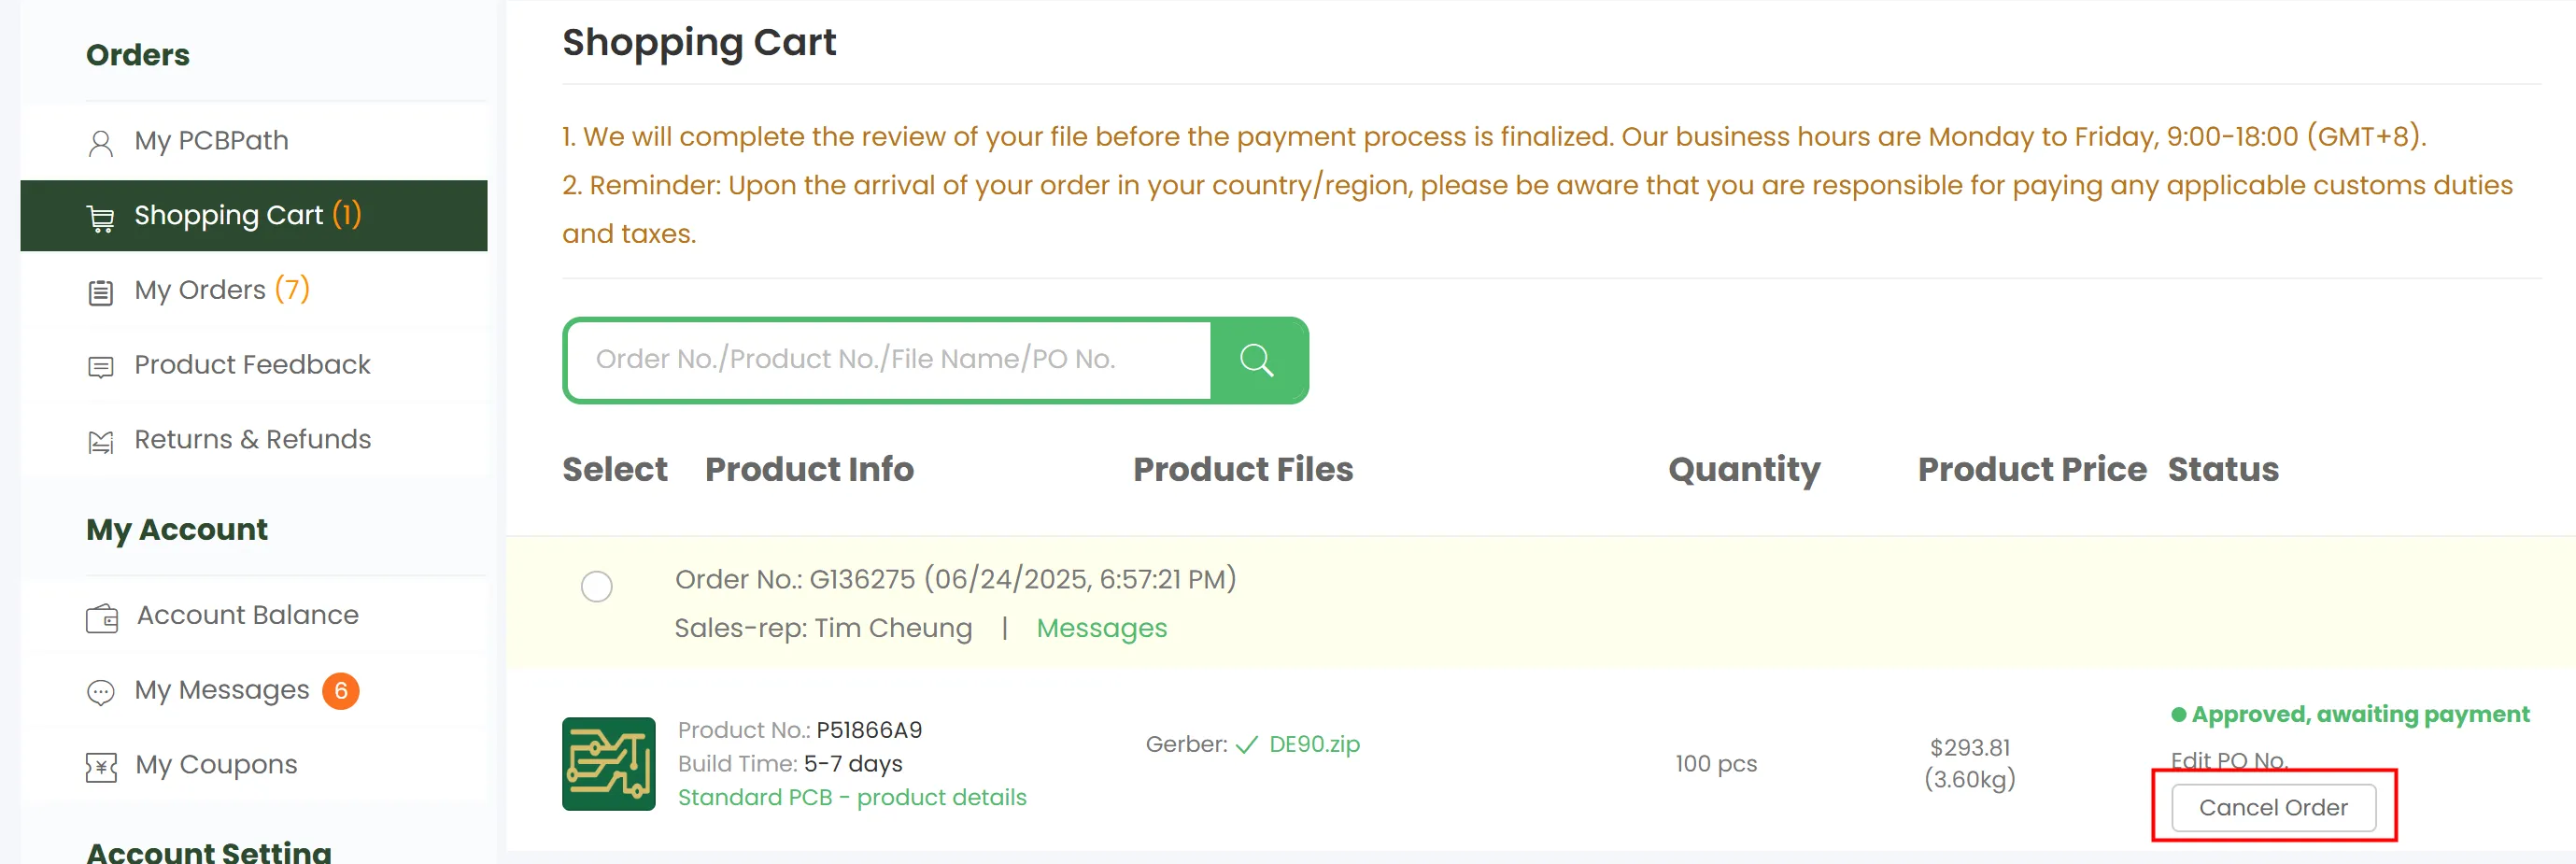Click the shopping cart icon in sidebar

coord(101,217)
